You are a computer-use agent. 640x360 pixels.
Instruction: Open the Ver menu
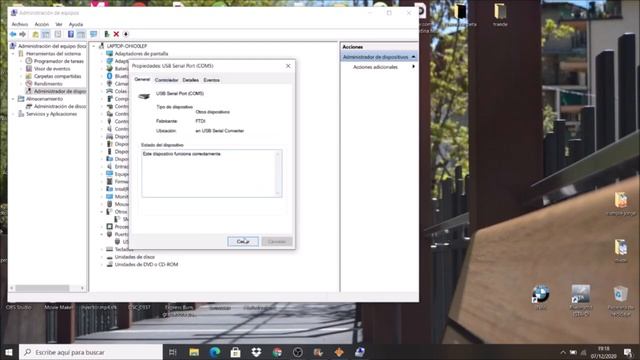59,24
